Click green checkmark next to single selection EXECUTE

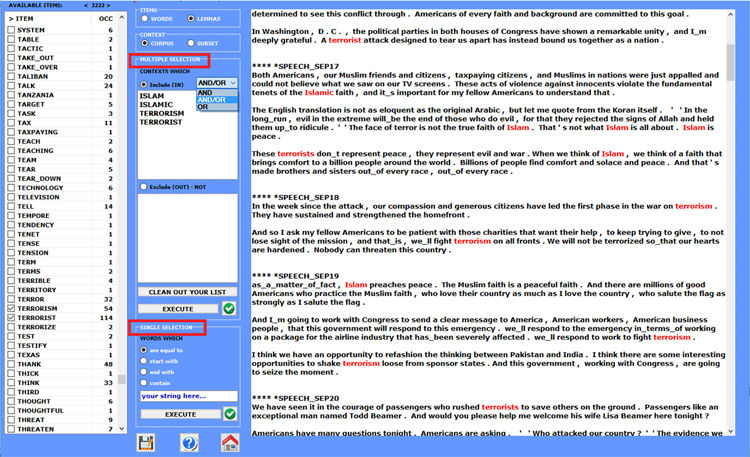[x=230, y=414]
